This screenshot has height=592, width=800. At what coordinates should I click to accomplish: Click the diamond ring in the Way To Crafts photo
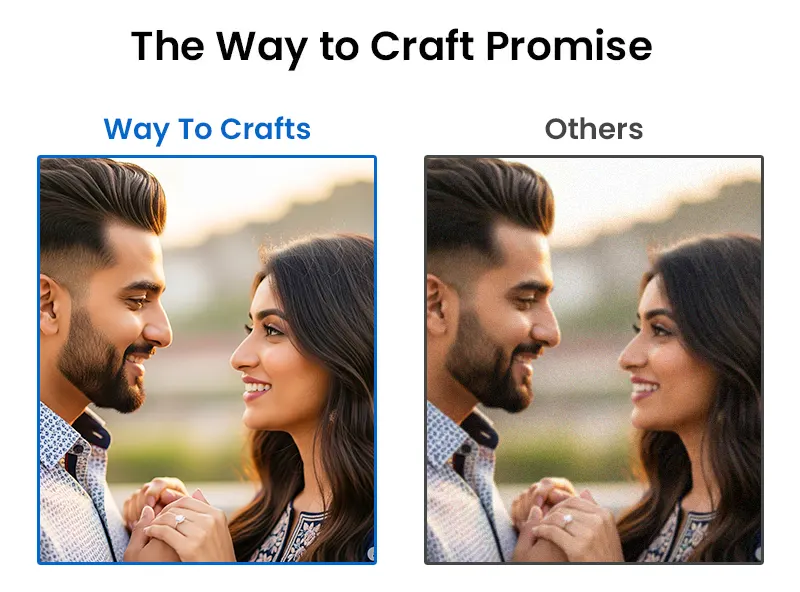(180, 520)
